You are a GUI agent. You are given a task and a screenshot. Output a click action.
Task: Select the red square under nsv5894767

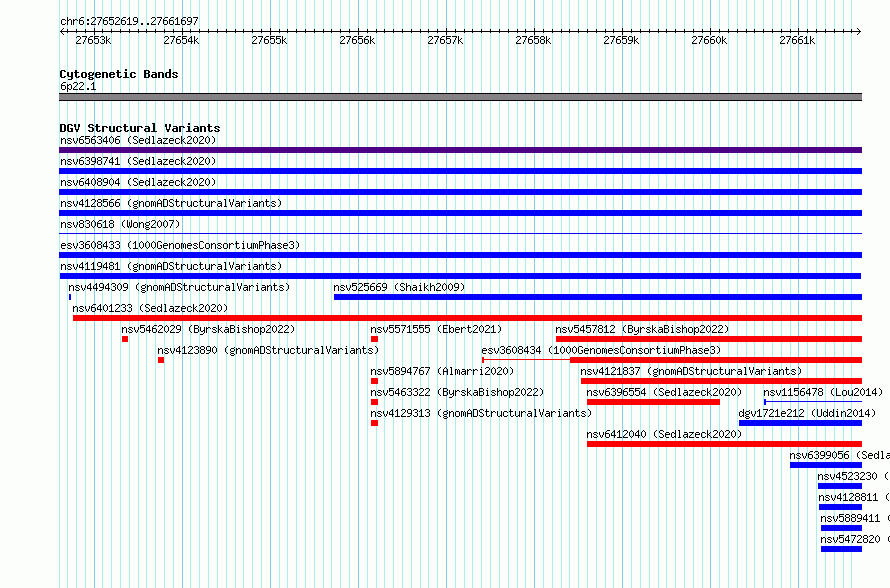point(374,381)
